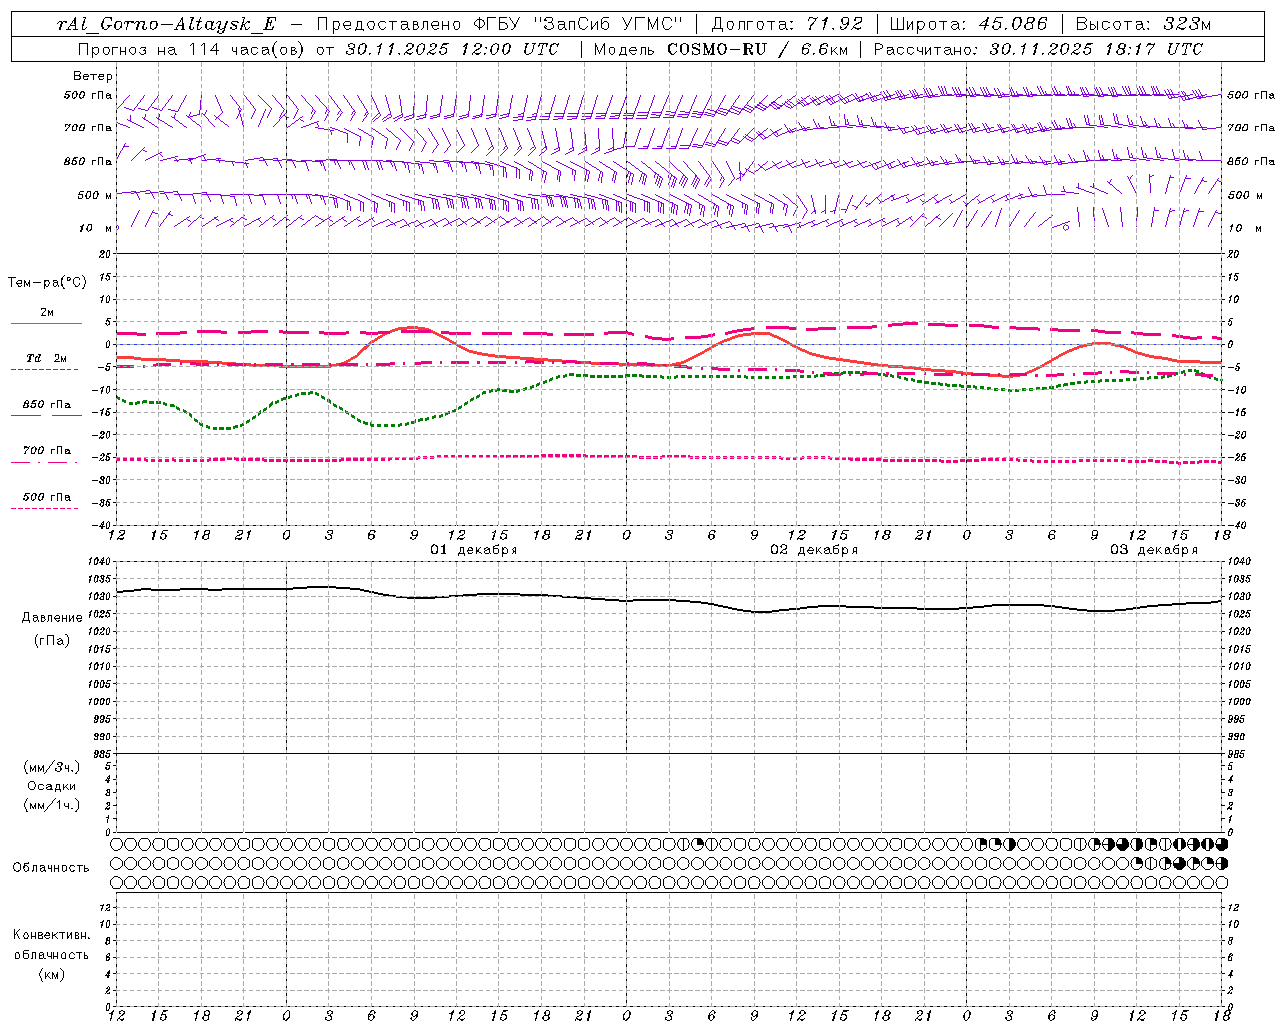
Task: Click the (гПа) pressure unit label
Action: 52,640
